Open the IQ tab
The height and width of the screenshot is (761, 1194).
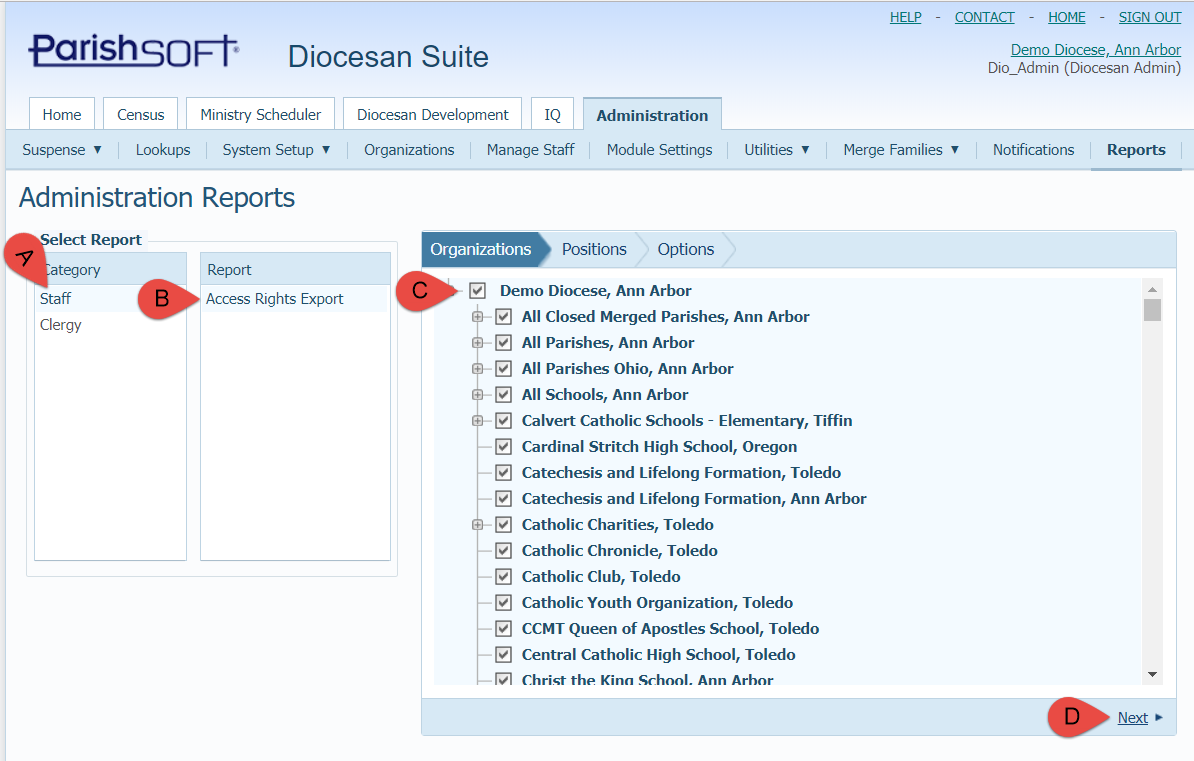(x=553, y=114)
